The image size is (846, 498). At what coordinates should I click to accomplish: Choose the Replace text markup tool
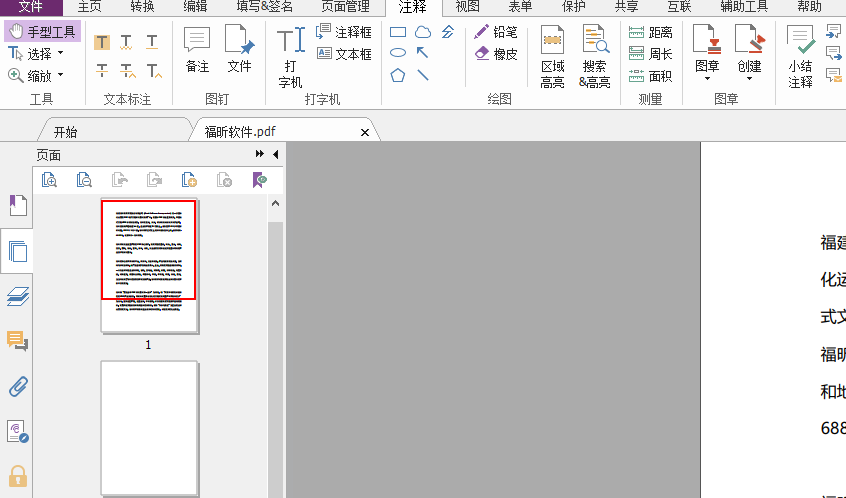click(x=127, y=71)
